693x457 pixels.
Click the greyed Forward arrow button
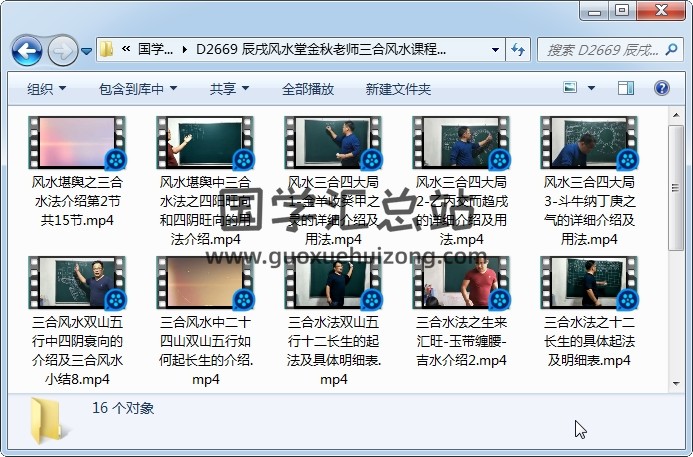[62, 51]
